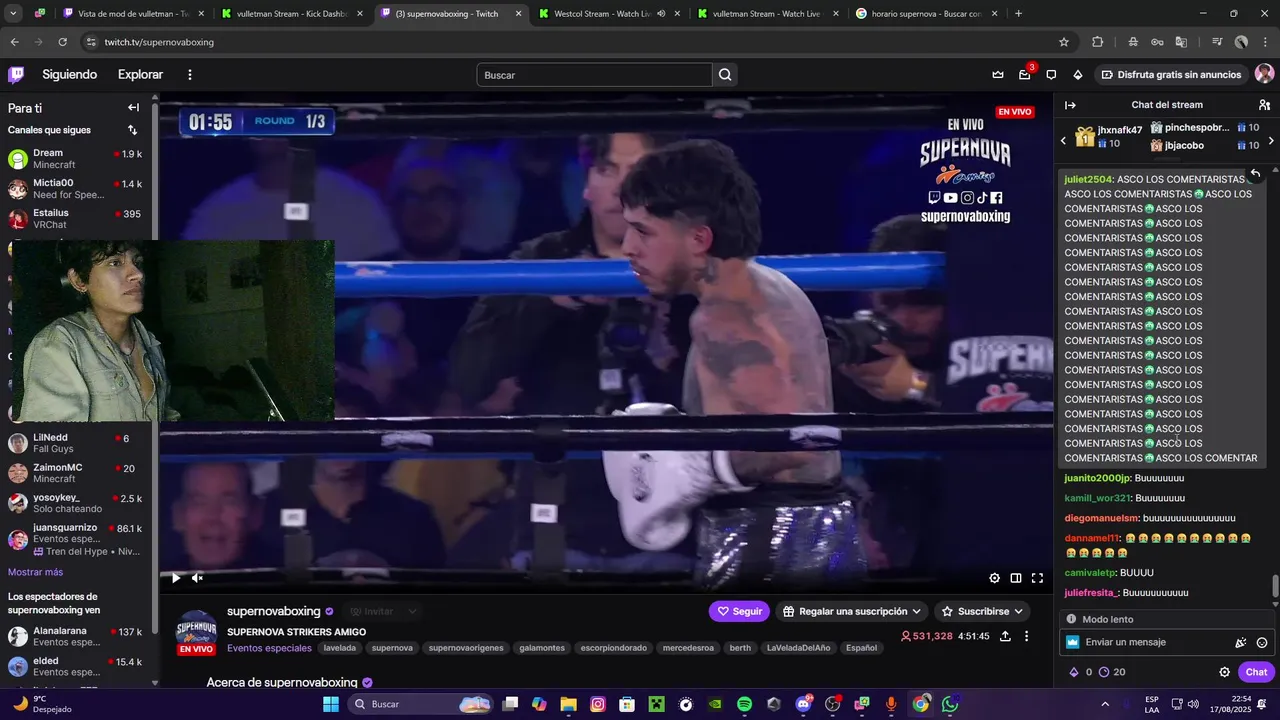This screenshot has width=1280, height=720.
Task: Click escorpiondorado tag
Action: (613, 648)
